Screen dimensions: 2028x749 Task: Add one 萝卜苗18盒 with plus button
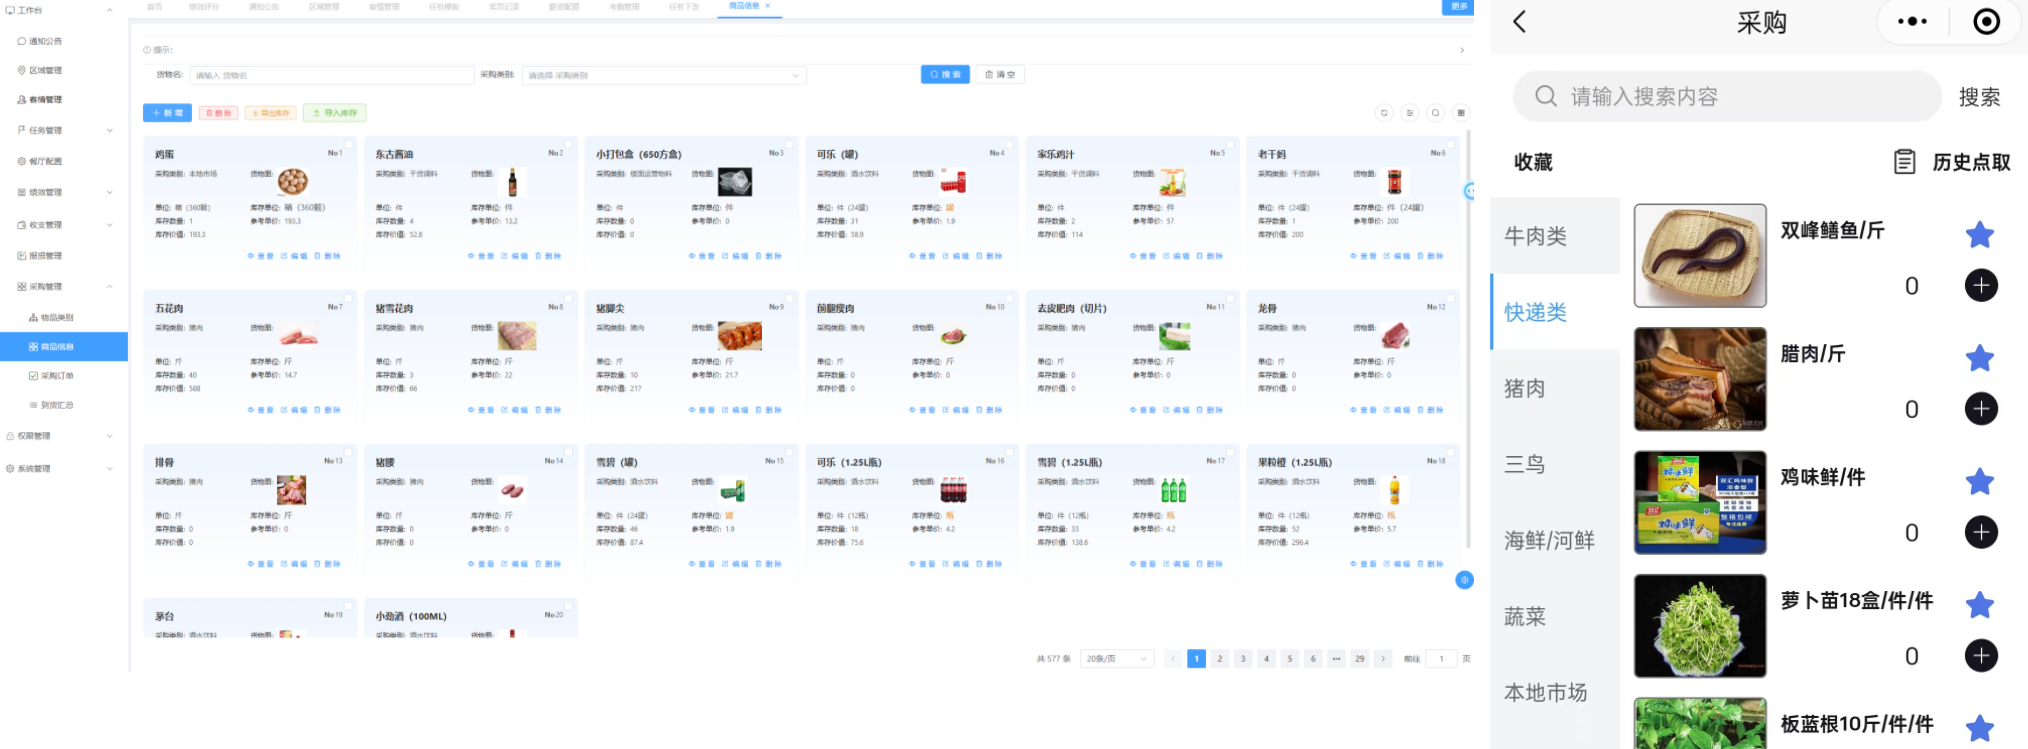click(x=1981, y=656)
